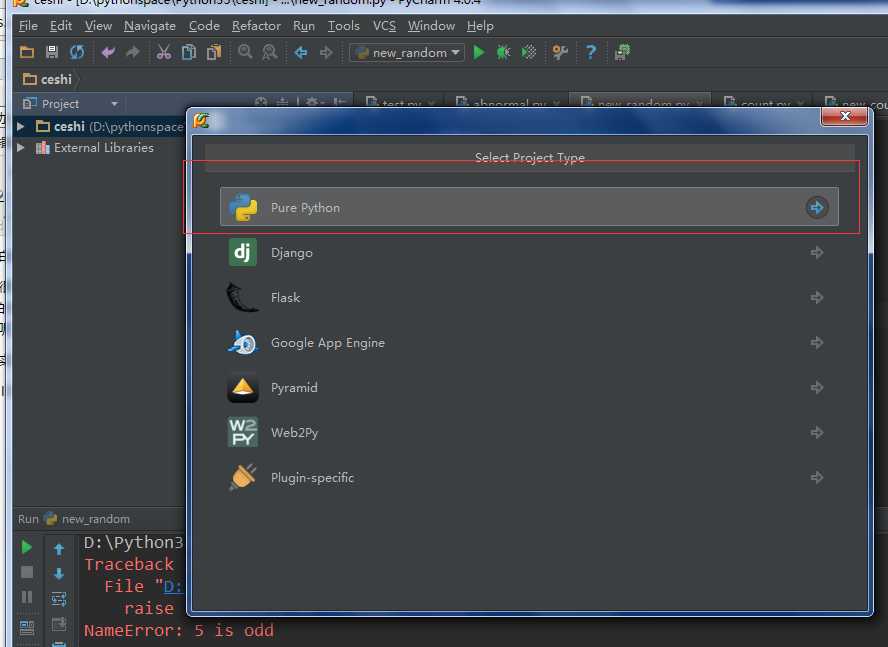888x647 pixels.
Task: Open the View menu
Action: coord(98,26)
